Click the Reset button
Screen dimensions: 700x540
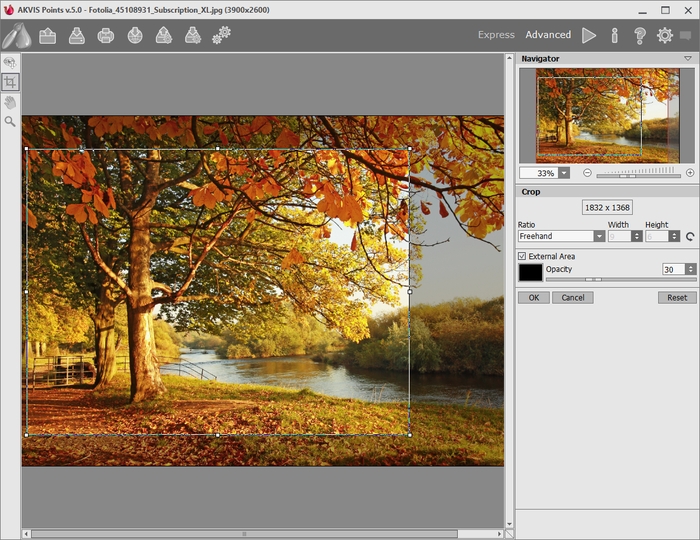[x=677, y=298]
